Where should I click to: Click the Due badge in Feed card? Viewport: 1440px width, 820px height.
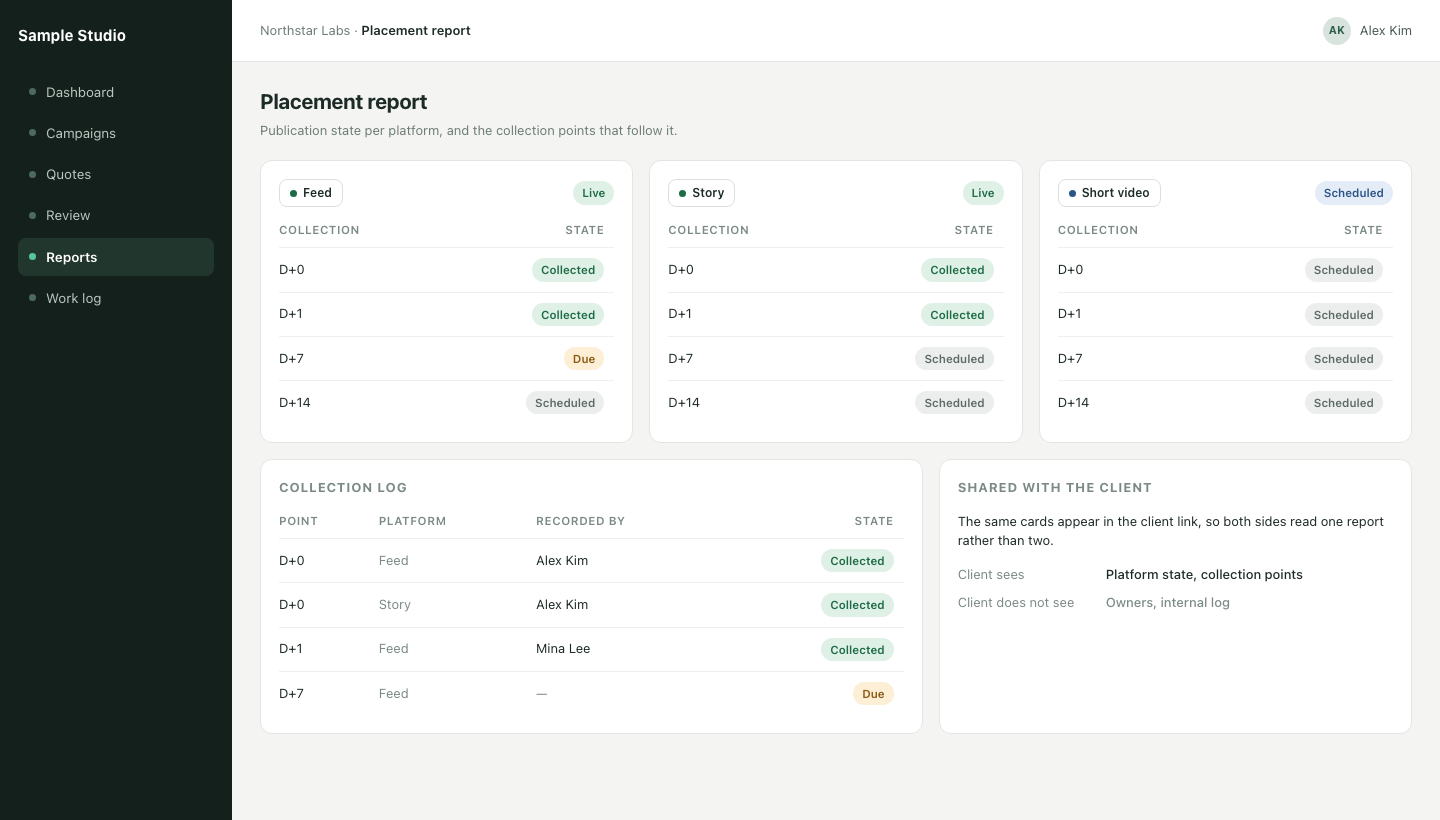584,359
